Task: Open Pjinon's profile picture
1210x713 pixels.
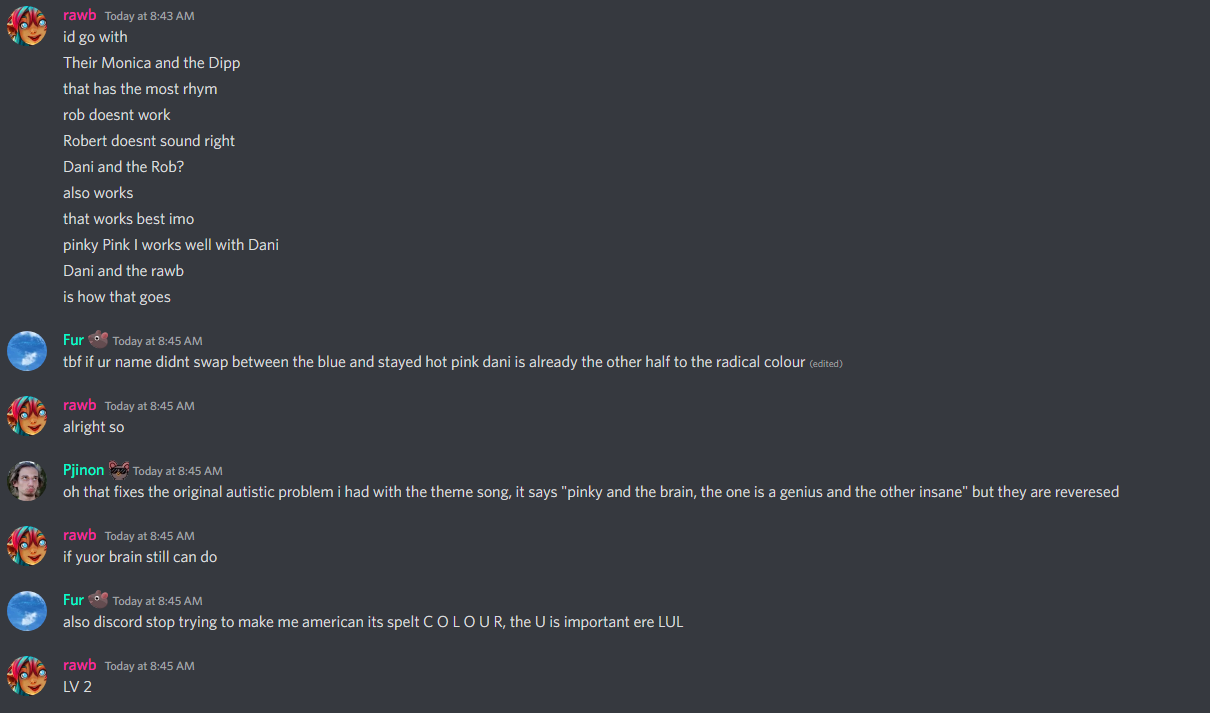Action: tap(27, 481)
